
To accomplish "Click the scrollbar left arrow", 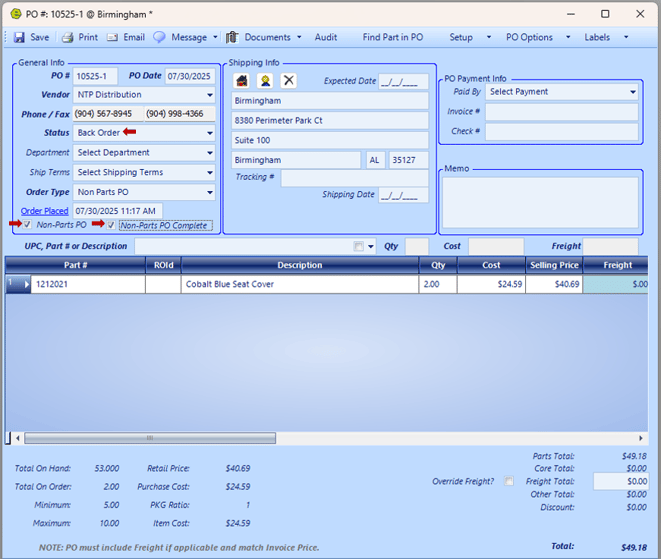I will tap(18, 438).
